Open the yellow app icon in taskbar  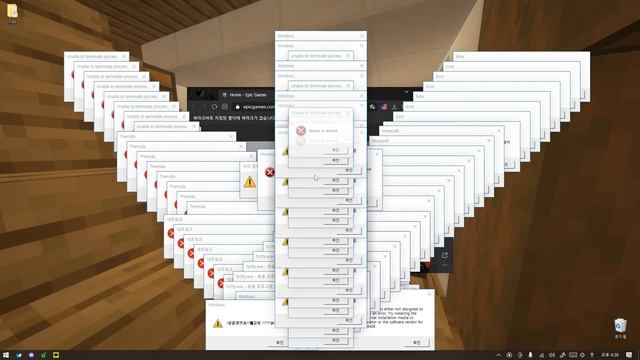56,355
